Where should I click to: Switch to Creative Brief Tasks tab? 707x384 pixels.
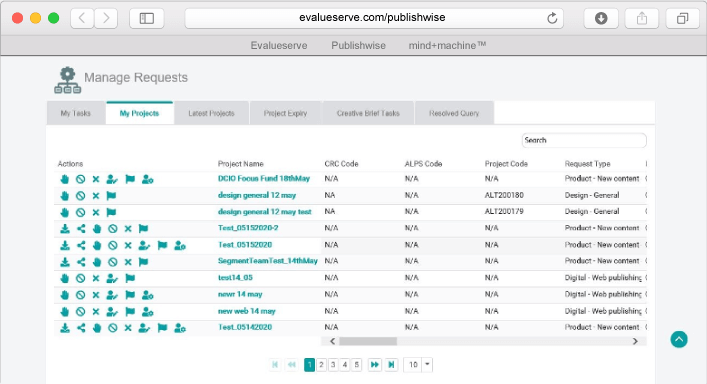pyautogui.click(x=368, y=113)
